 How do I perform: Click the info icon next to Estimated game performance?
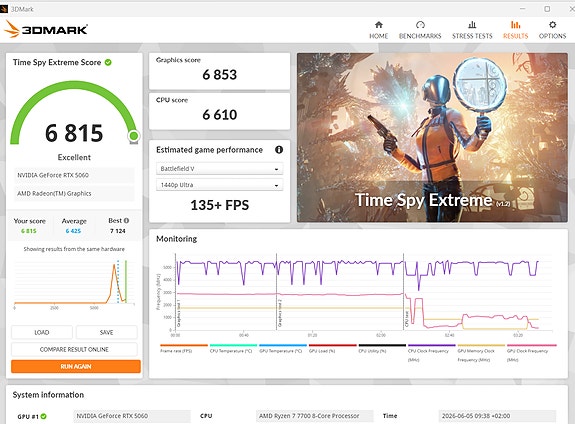(279, 150)
